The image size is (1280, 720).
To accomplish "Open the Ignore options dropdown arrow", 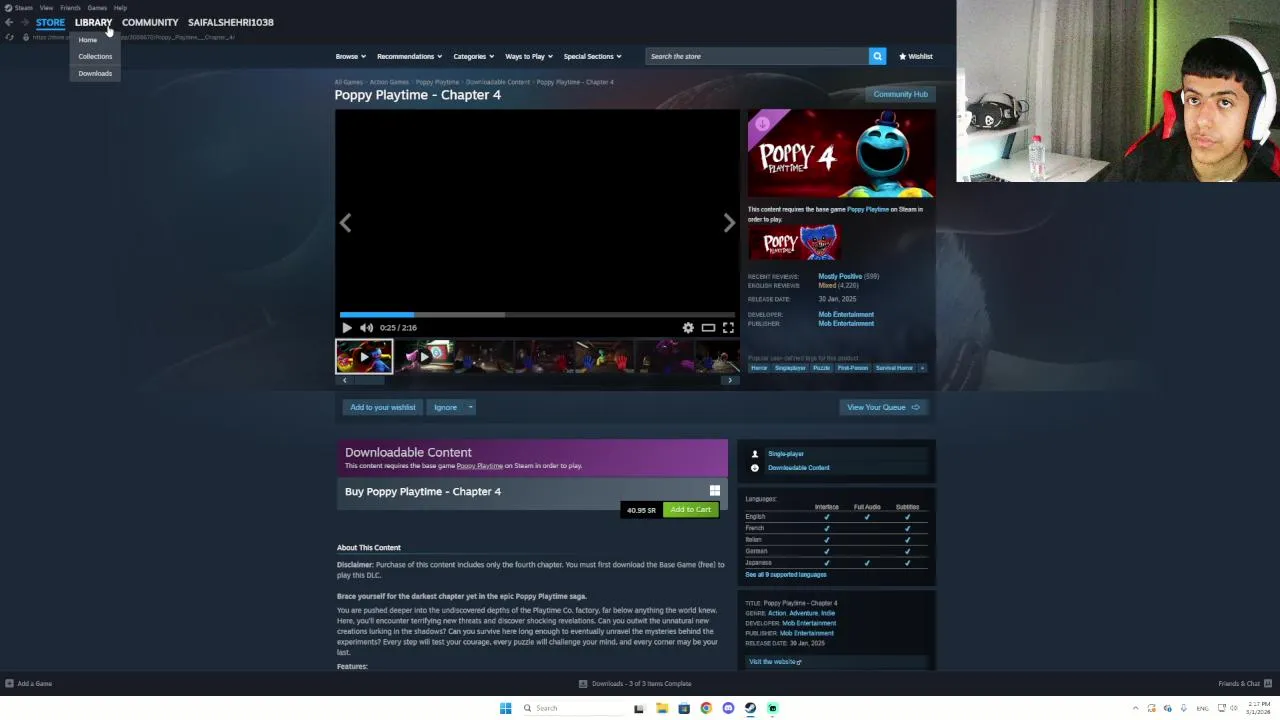I will point(470,407).
